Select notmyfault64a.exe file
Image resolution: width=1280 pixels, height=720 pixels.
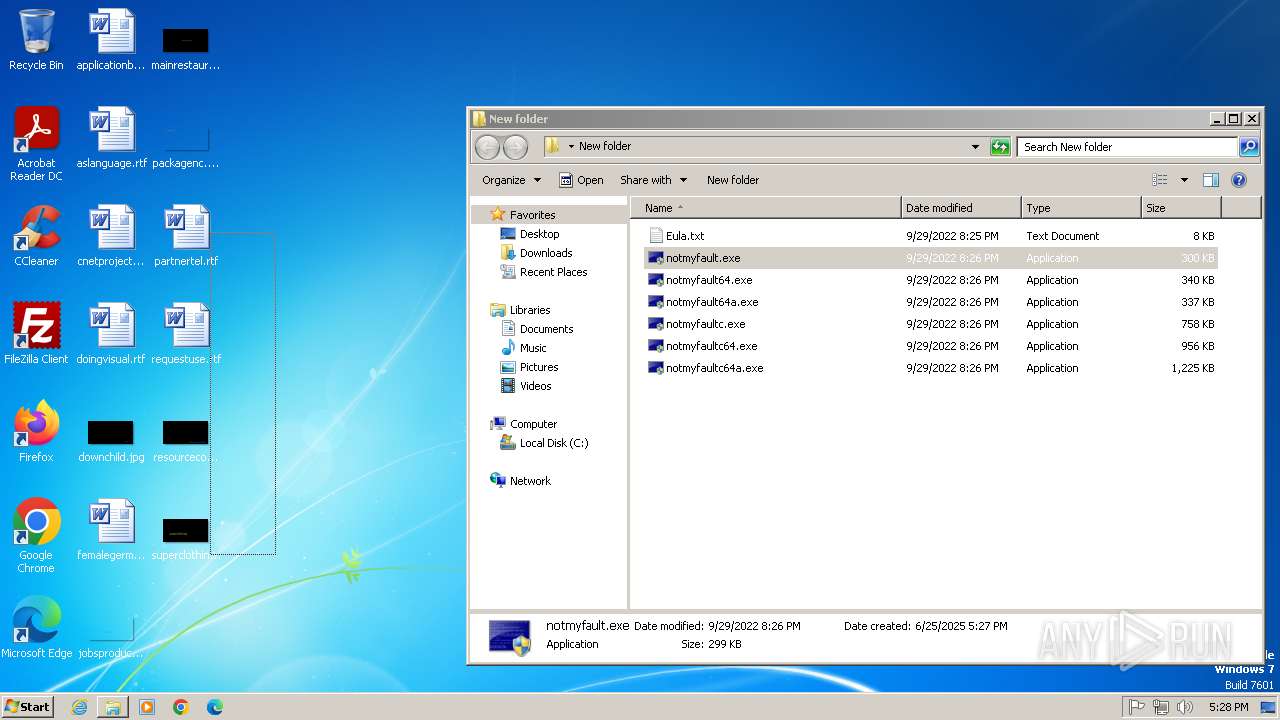930,302
